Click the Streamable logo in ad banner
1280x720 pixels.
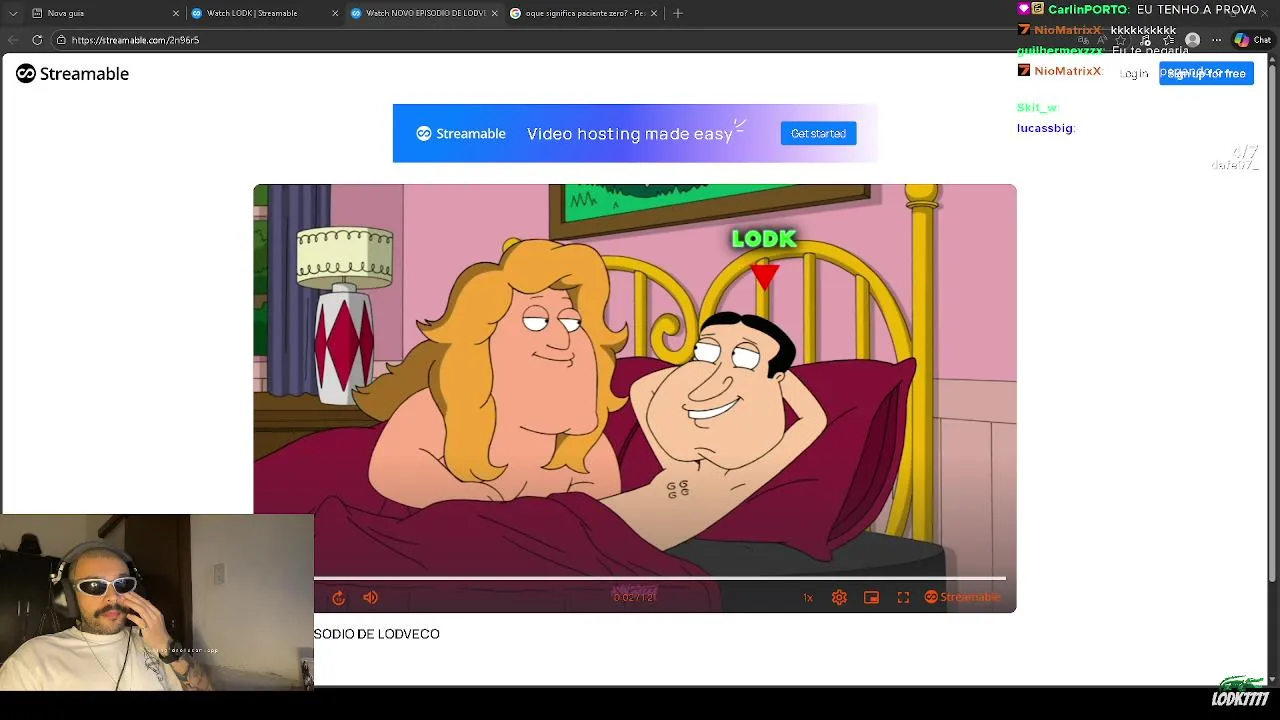(x=461, y=133)
